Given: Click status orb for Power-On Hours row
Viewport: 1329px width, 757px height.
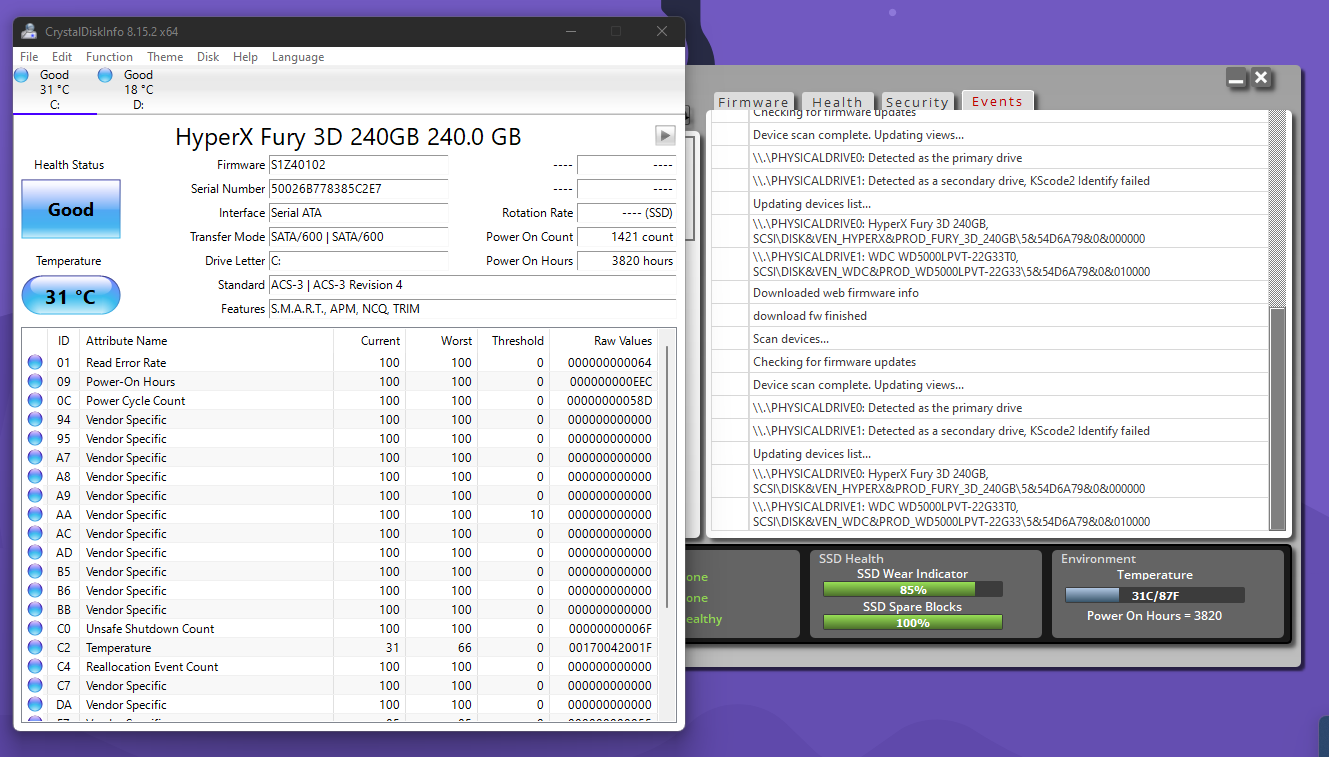Looking at the screenshot, I should point(35,382).
